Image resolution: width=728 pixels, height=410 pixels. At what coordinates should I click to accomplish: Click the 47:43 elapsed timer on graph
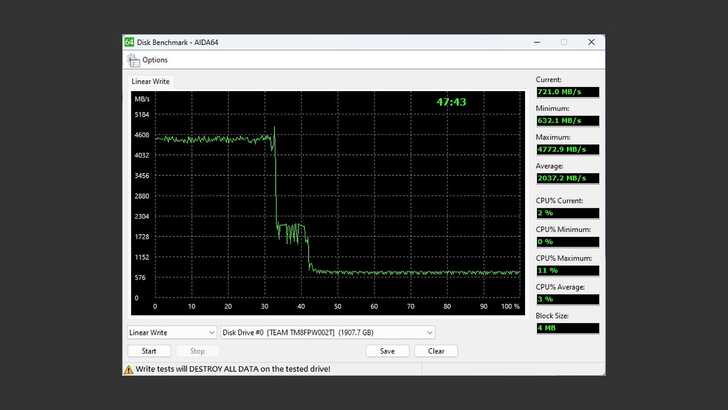pos(451,101)
